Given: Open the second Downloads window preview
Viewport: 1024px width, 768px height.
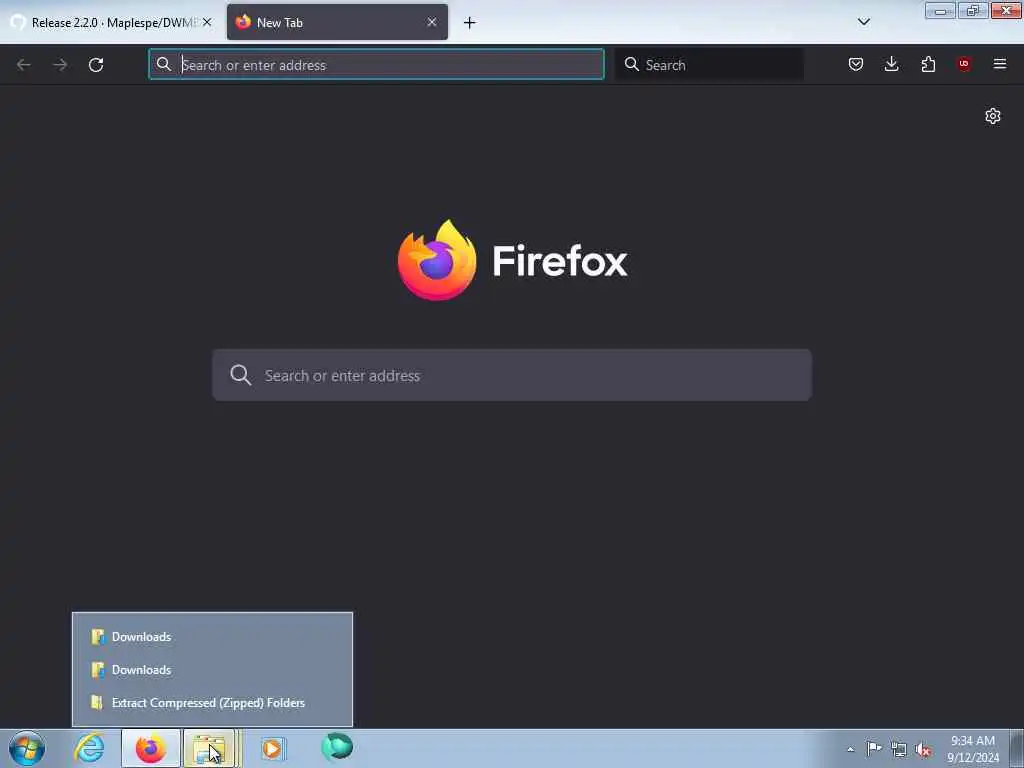Looking at the screenshot, I should (x=212, y=670).
